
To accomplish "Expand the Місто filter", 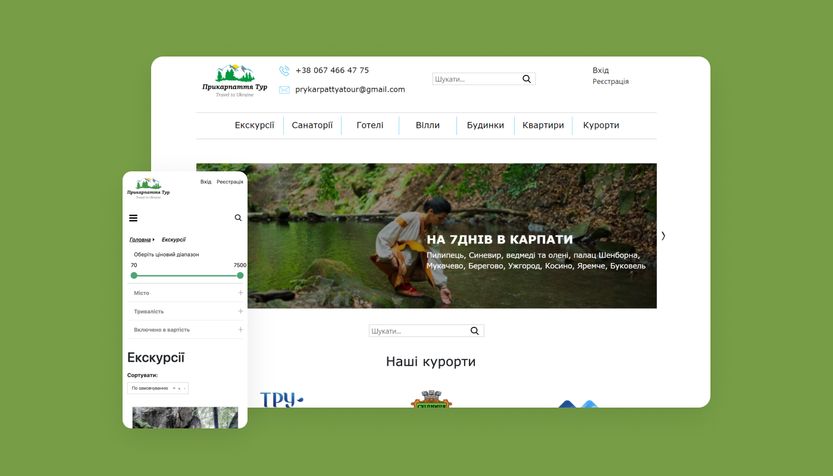I will 241,293.
